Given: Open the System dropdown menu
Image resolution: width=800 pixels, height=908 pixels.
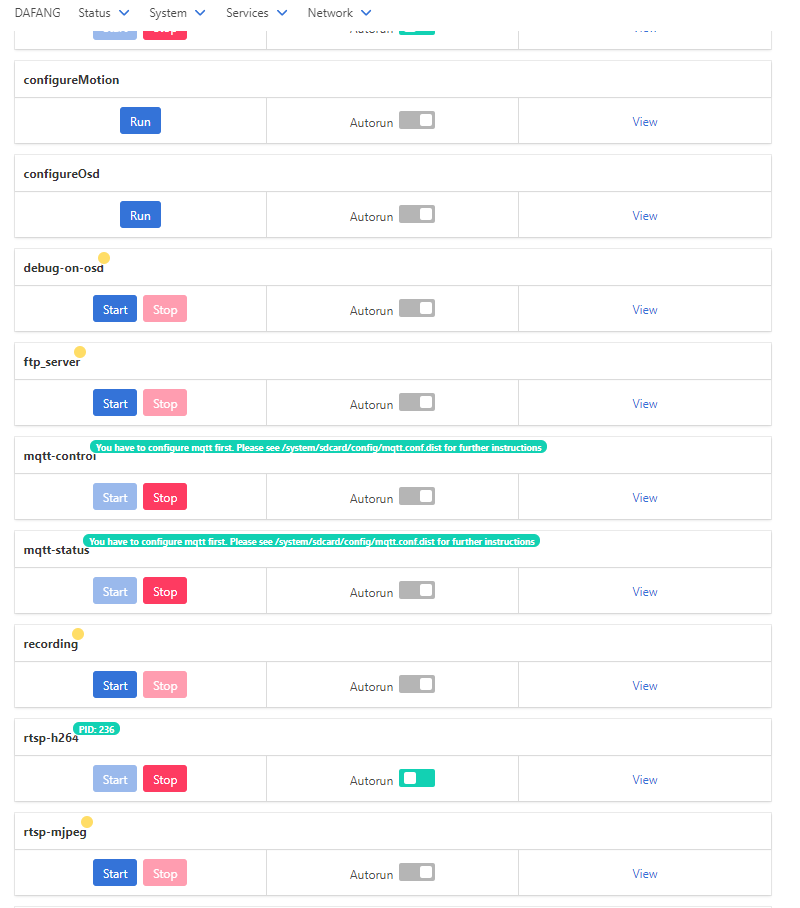Looking at the screenshot, I should [177, 13].
